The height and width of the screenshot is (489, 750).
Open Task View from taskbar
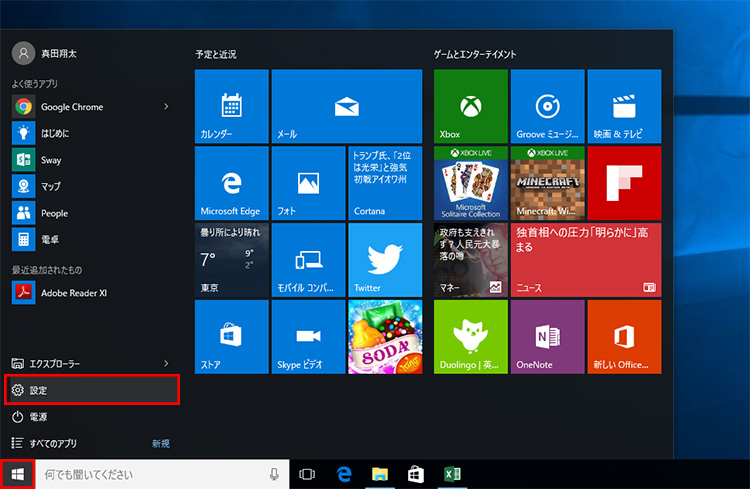click(308, 474)
